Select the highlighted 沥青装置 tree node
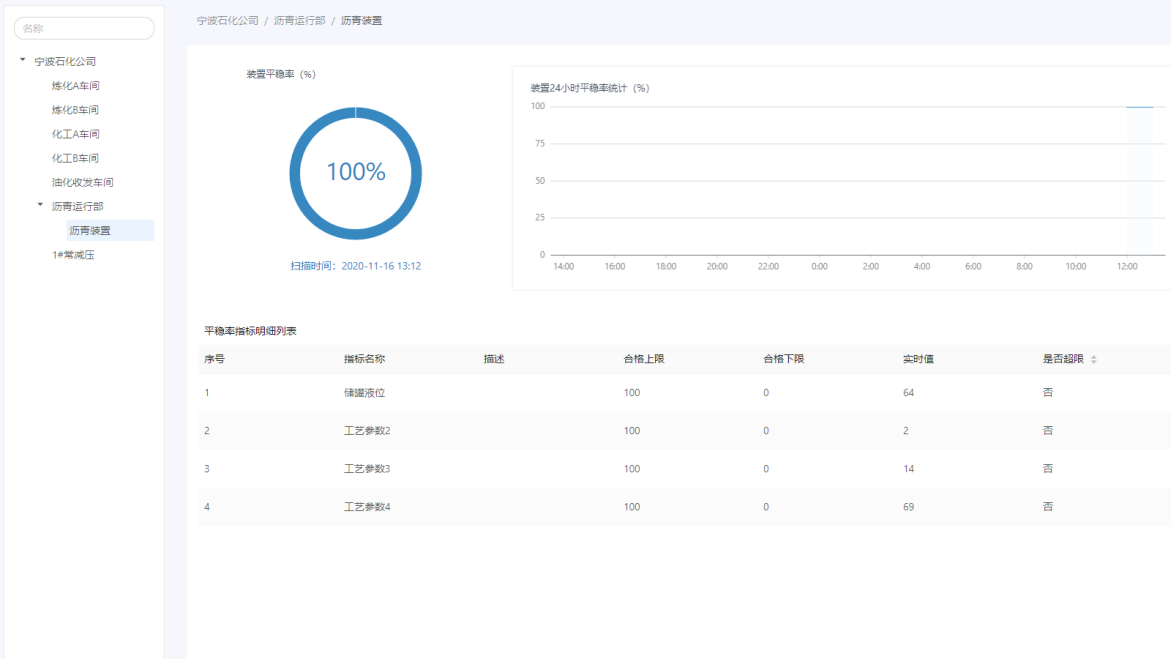 pos(91,231)
